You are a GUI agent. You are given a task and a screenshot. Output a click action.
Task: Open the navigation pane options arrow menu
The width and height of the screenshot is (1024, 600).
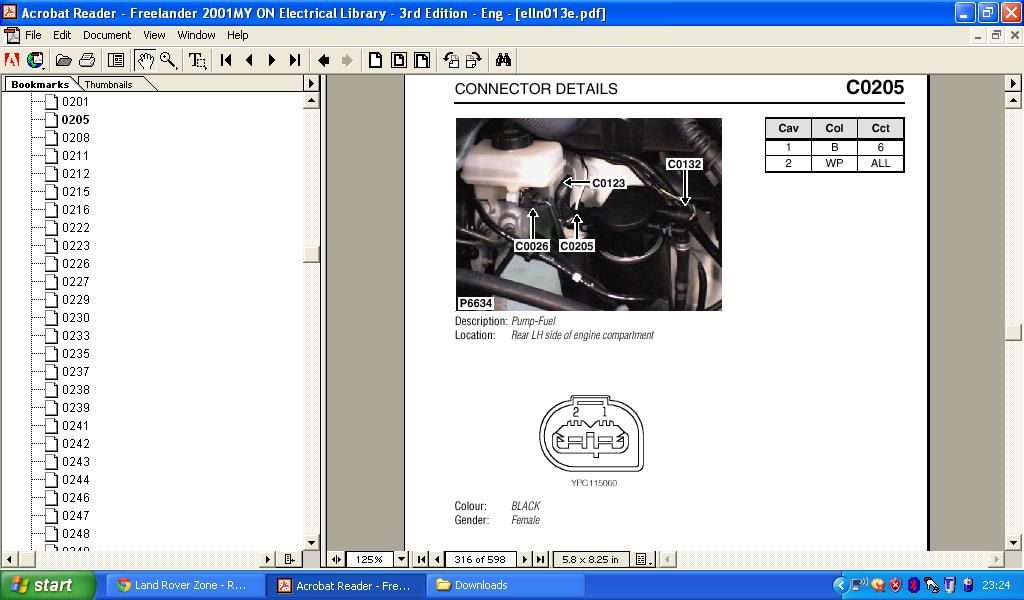tap(311, 84)
